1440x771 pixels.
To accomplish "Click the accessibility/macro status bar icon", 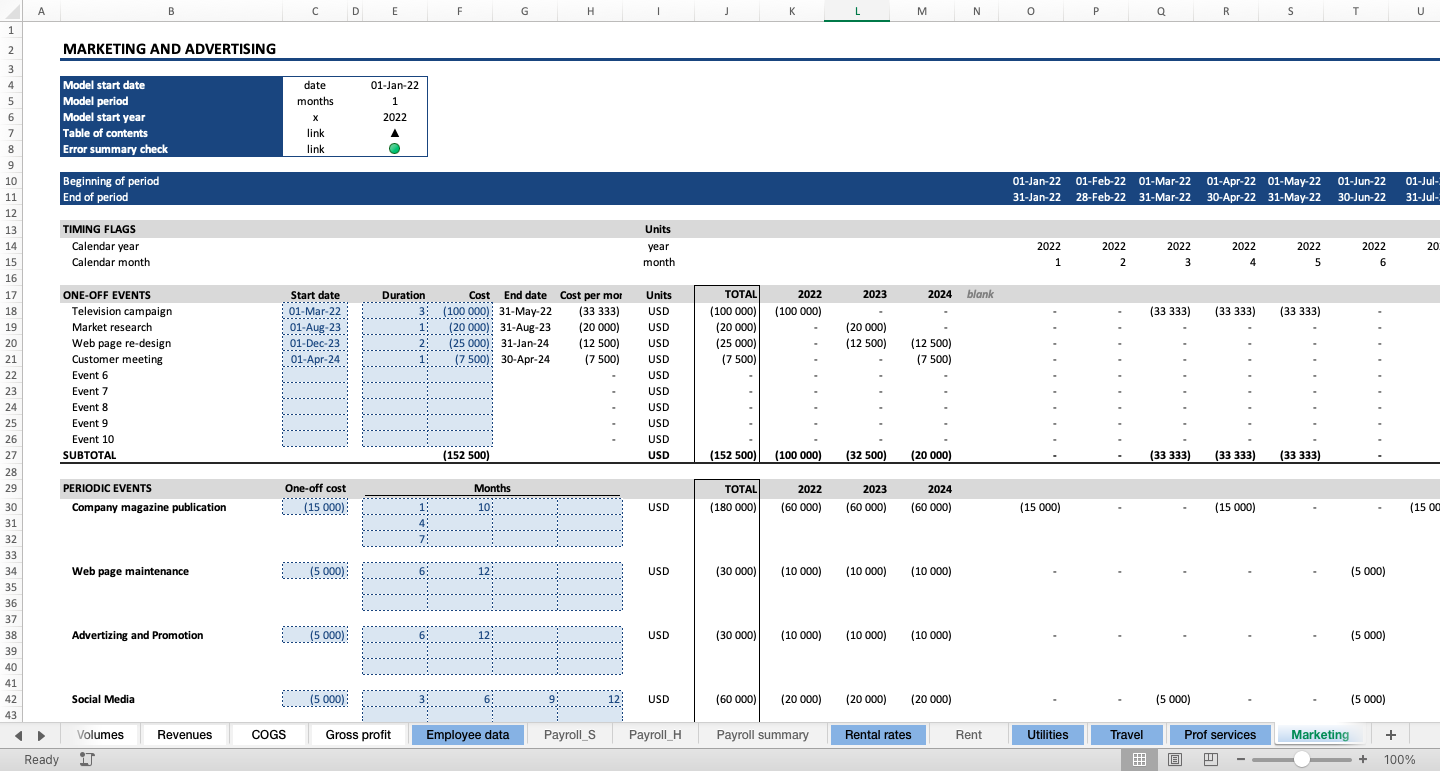I will (x=87, y=760).
